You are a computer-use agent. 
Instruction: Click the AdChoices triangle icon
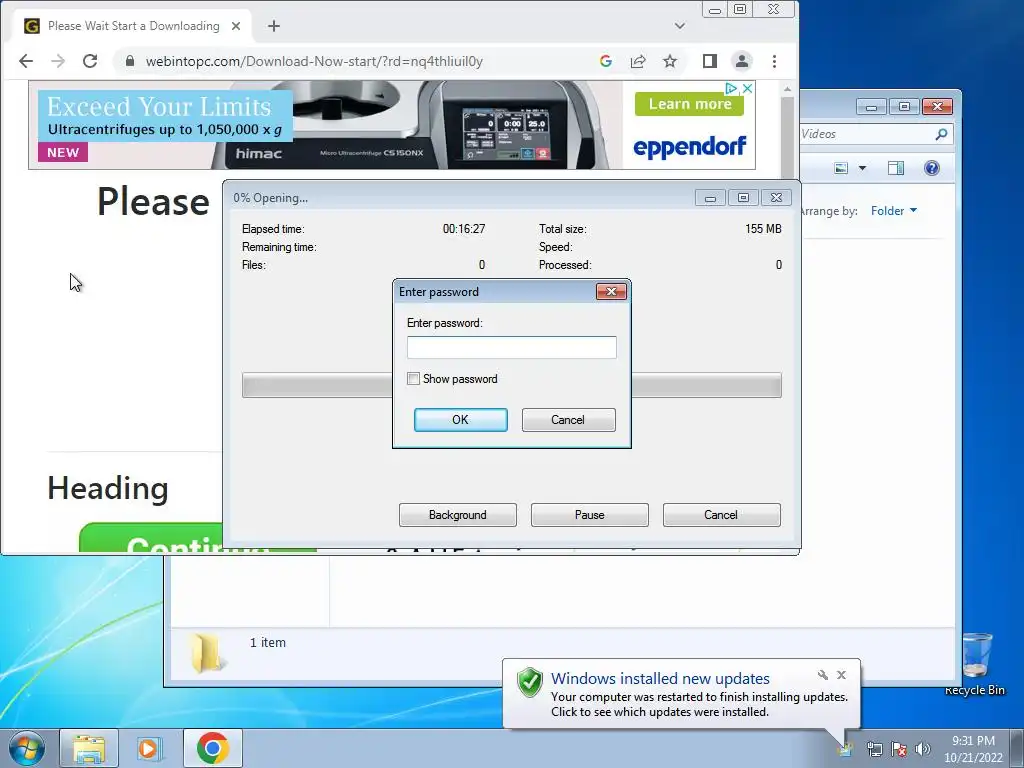pyautogui.click(x=731, y=88)
